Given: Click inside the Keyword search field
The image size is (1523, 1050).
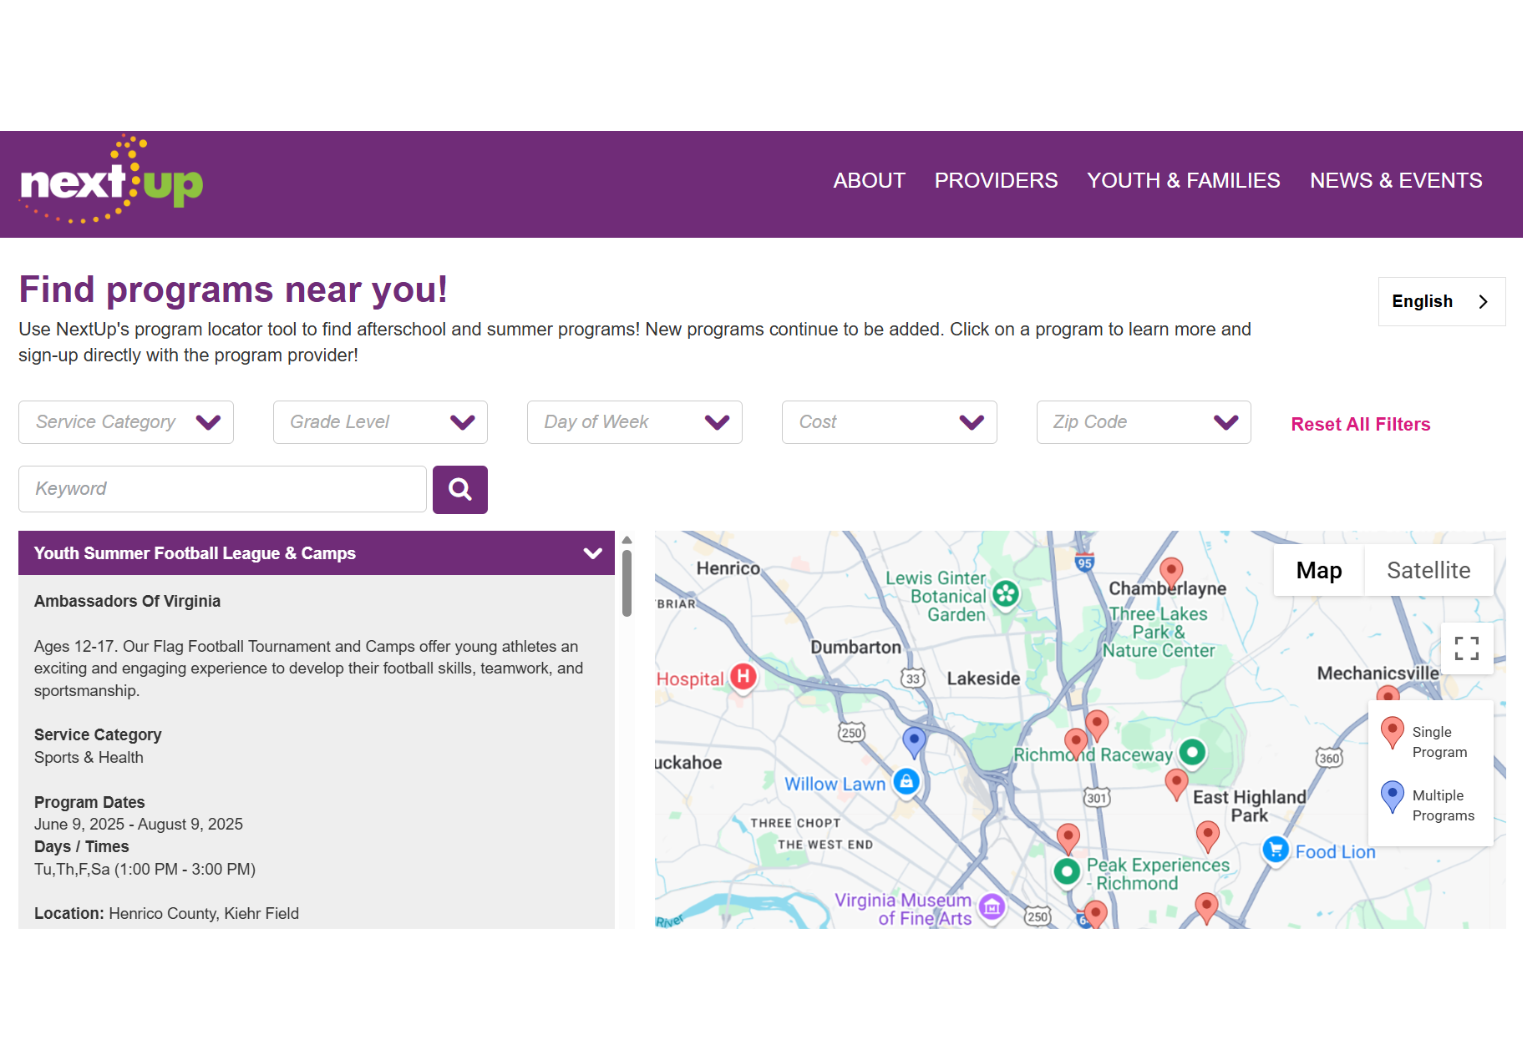Looking at the screenshot, I should 220,489.
